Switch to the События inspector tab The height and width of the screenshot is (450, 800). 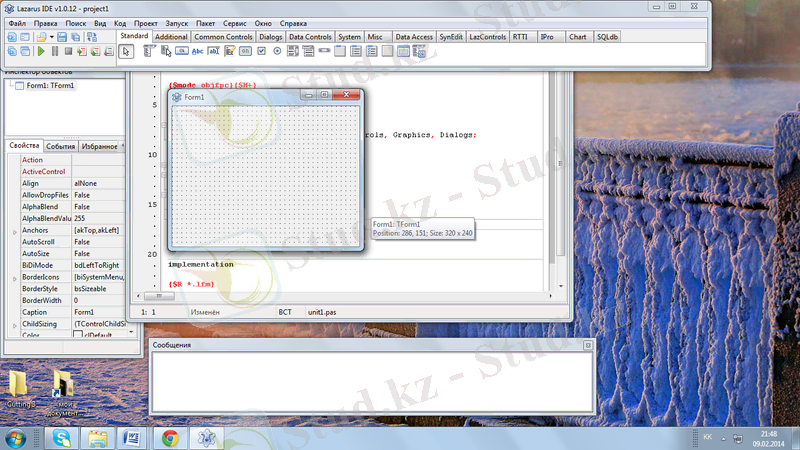(x=60, y=146)
